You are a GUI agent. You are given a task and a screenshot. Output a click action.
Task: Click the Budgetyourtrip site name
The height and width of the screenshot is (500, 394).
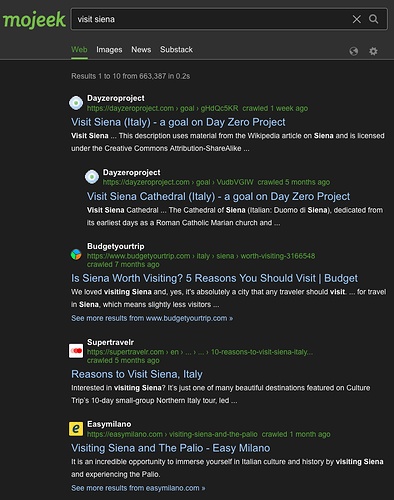point(116,246)
